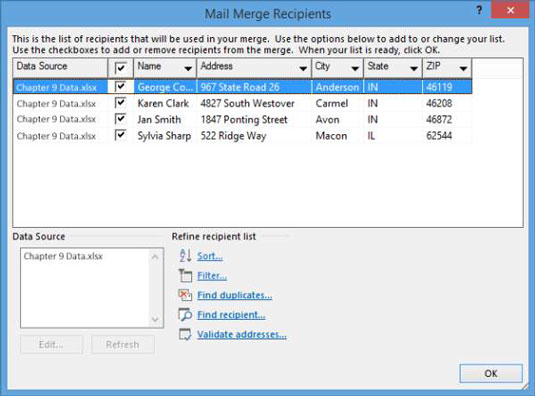Click the Find duplicates icon
535x396 pixels.
pos(185,295)
